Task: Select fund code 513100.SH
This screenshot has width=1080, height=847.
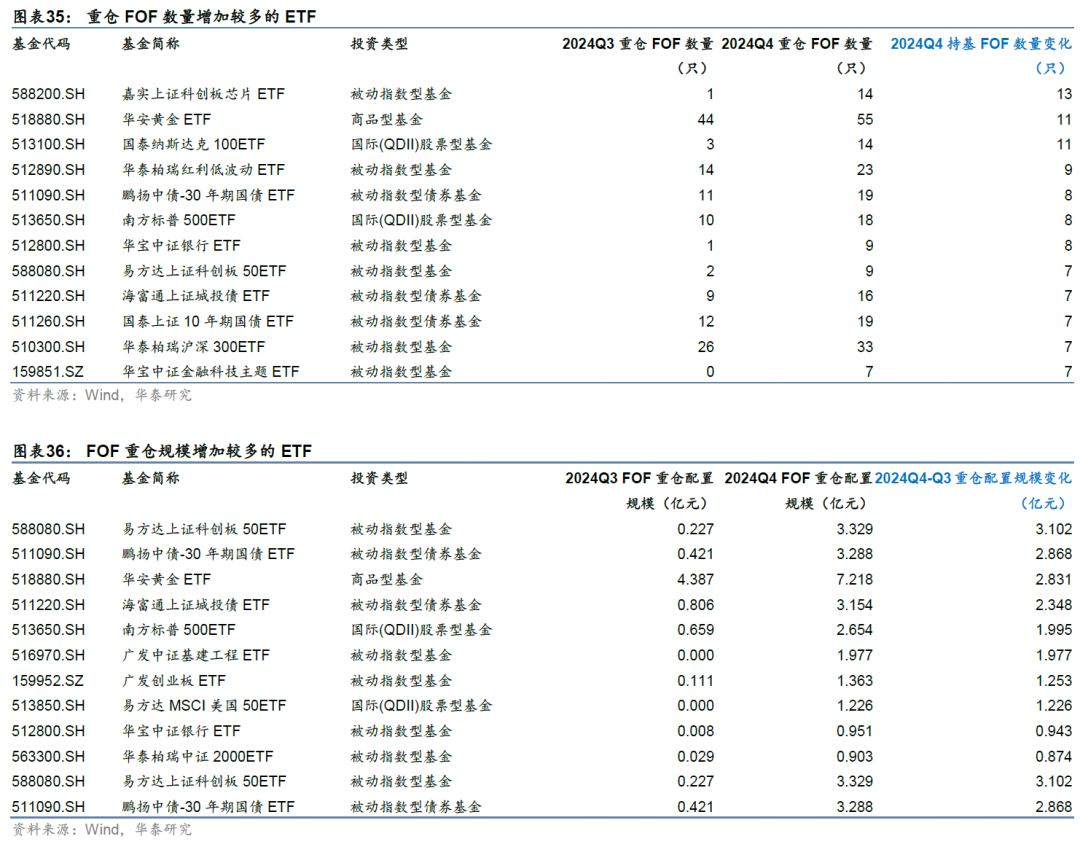Action: pyautogui.click(x=48, y=145)
